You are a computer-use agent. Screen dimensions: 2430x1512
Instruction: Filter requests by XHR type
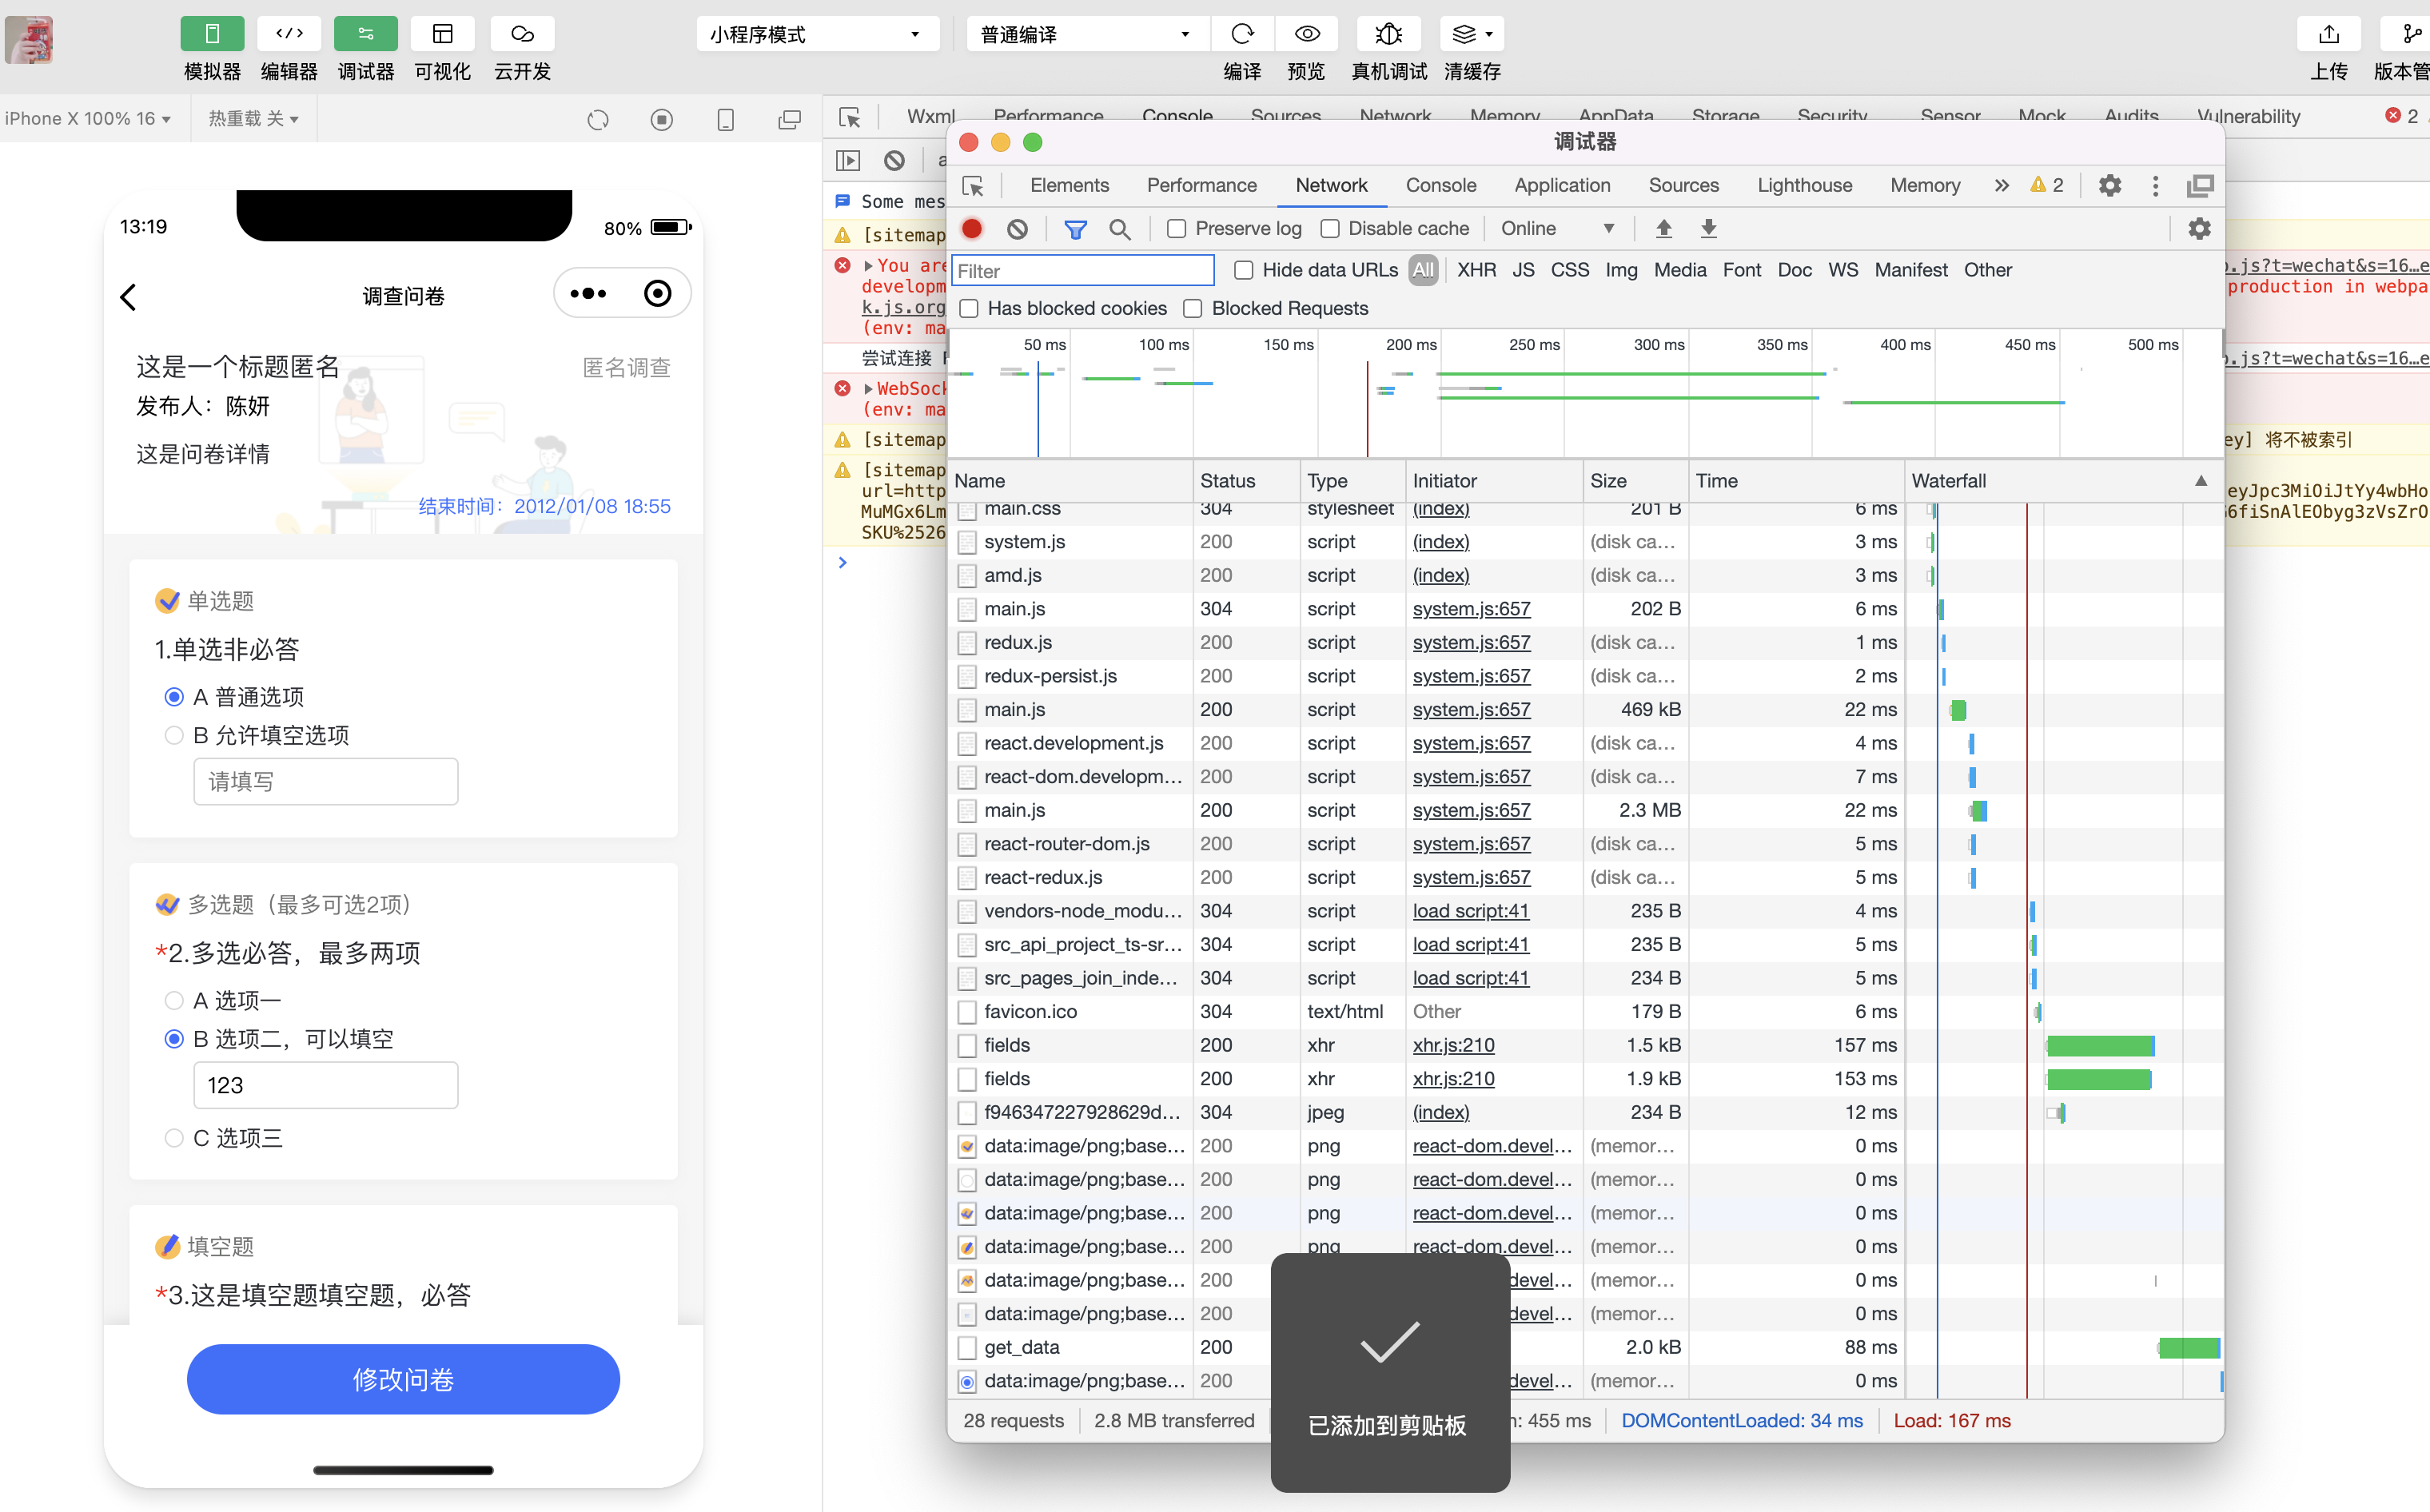1476,271
